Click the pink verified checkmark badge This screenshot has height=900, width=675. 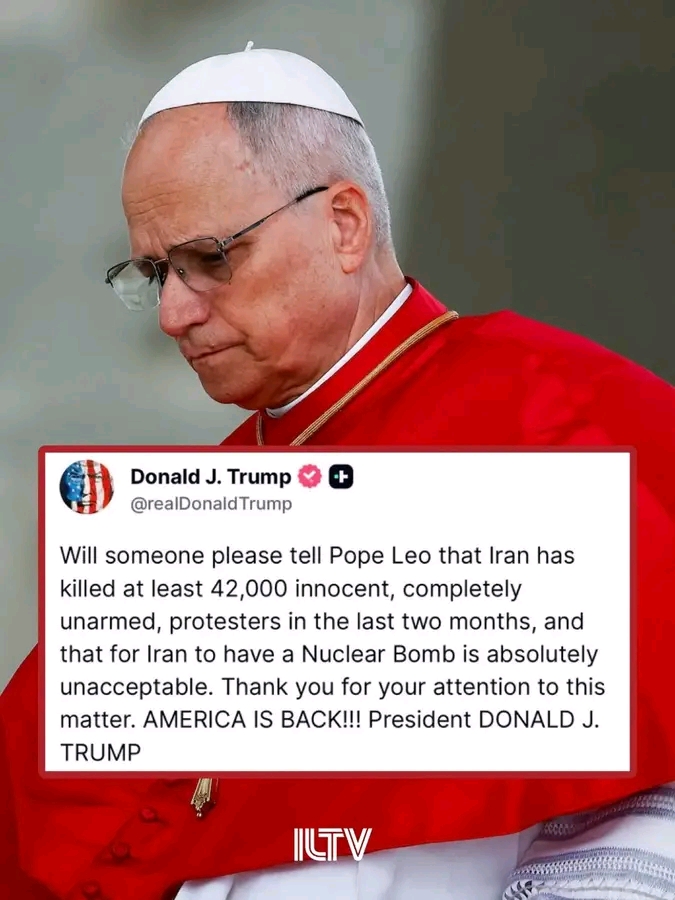310,476
